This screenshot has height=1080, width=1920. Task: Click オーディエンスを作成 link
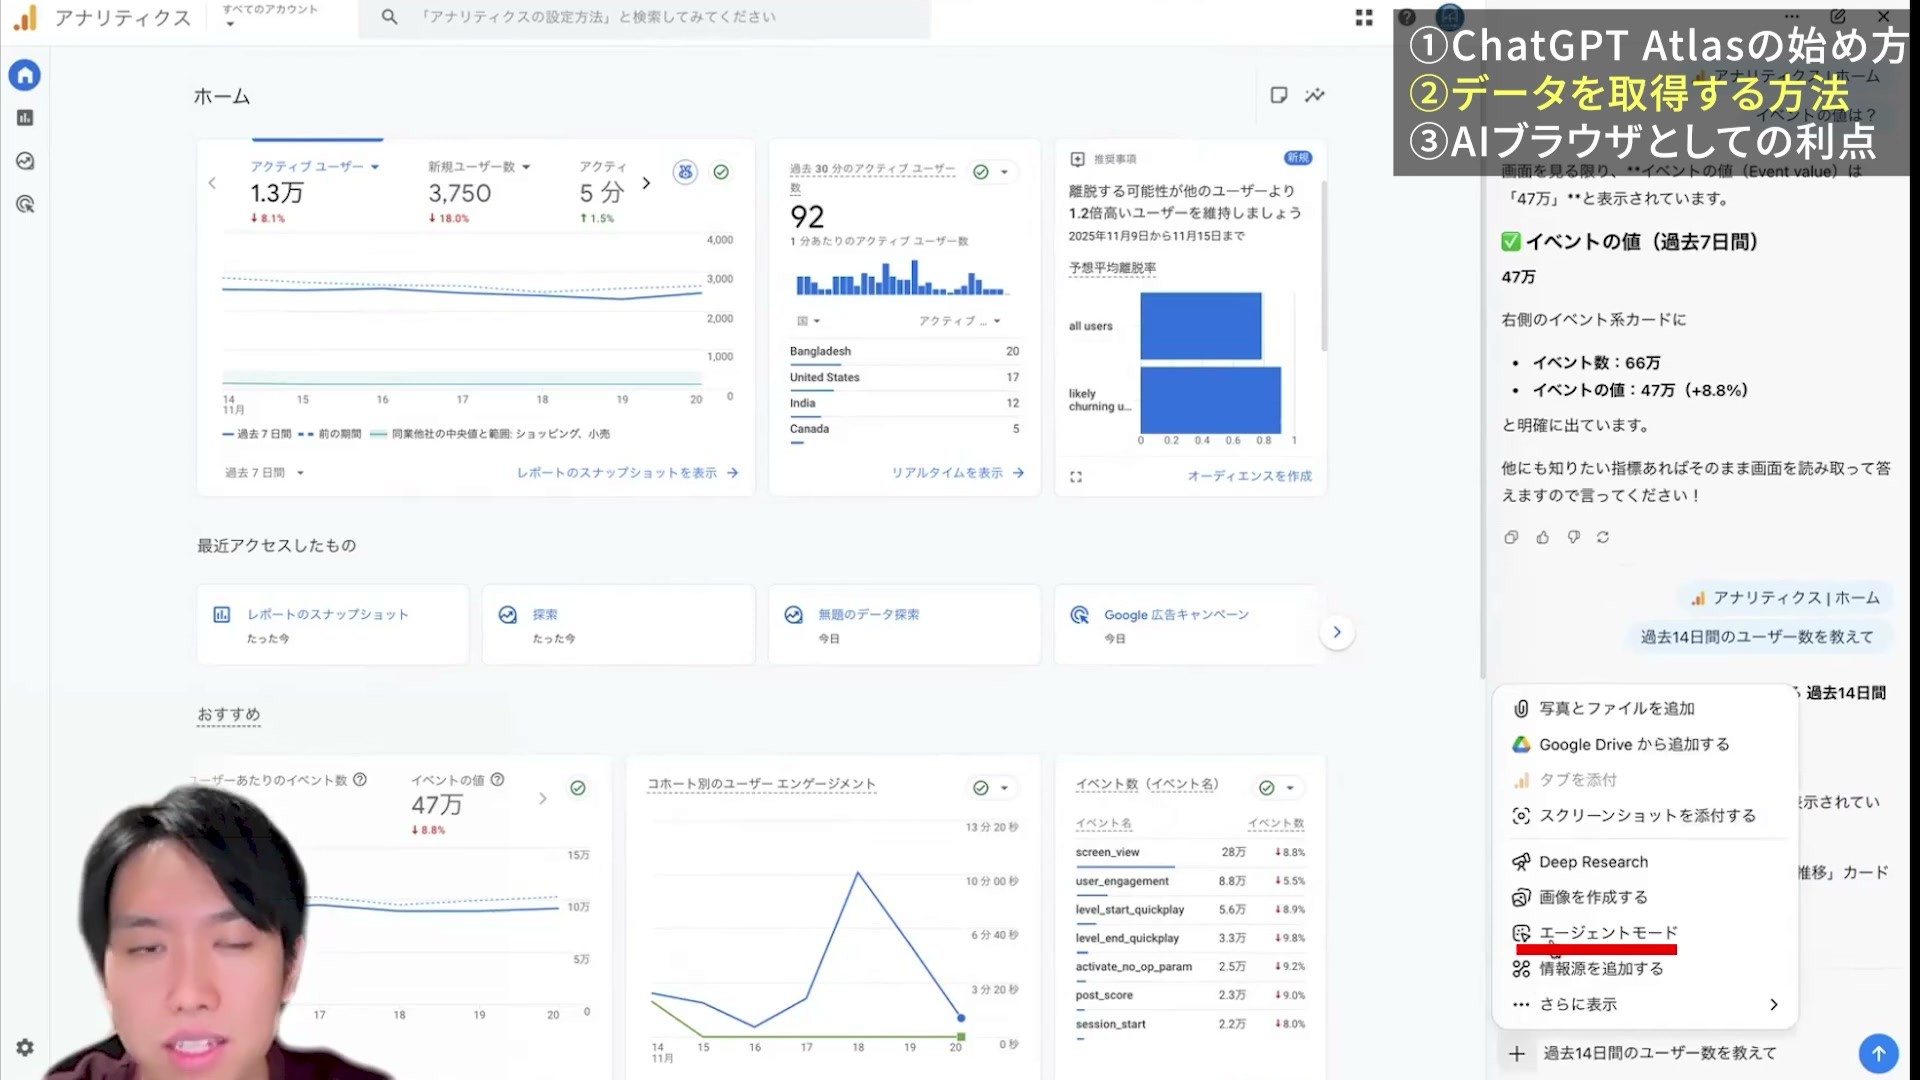pyautogui.click(x=1249, y=476)
